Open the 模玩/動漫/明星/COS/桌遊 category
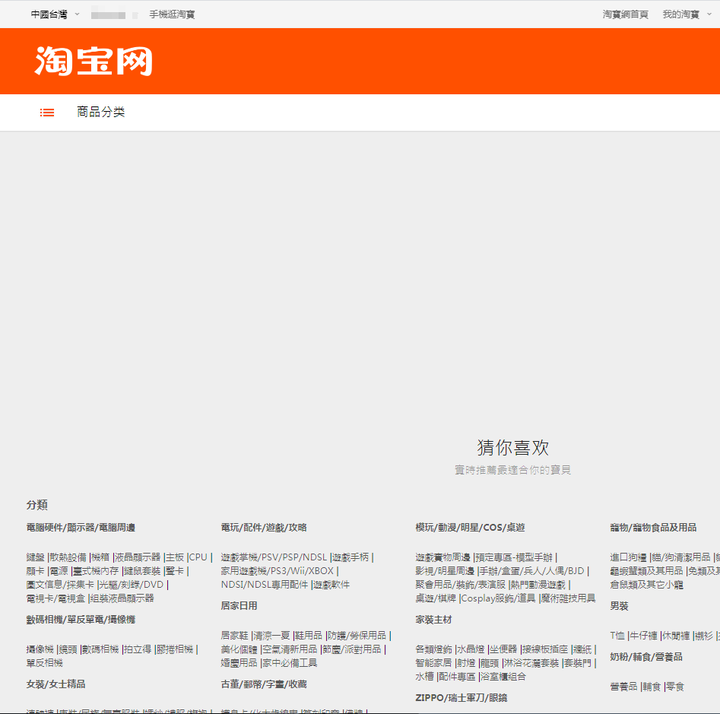This screenshot has height=714, width=720. point(470,528)
